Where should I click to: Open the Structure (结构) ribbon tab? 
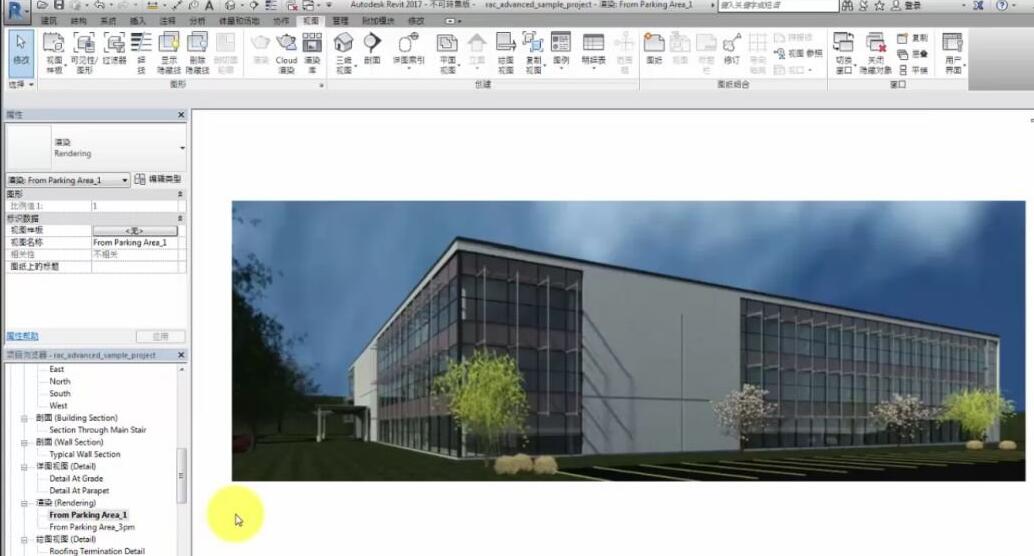point(78,21)
